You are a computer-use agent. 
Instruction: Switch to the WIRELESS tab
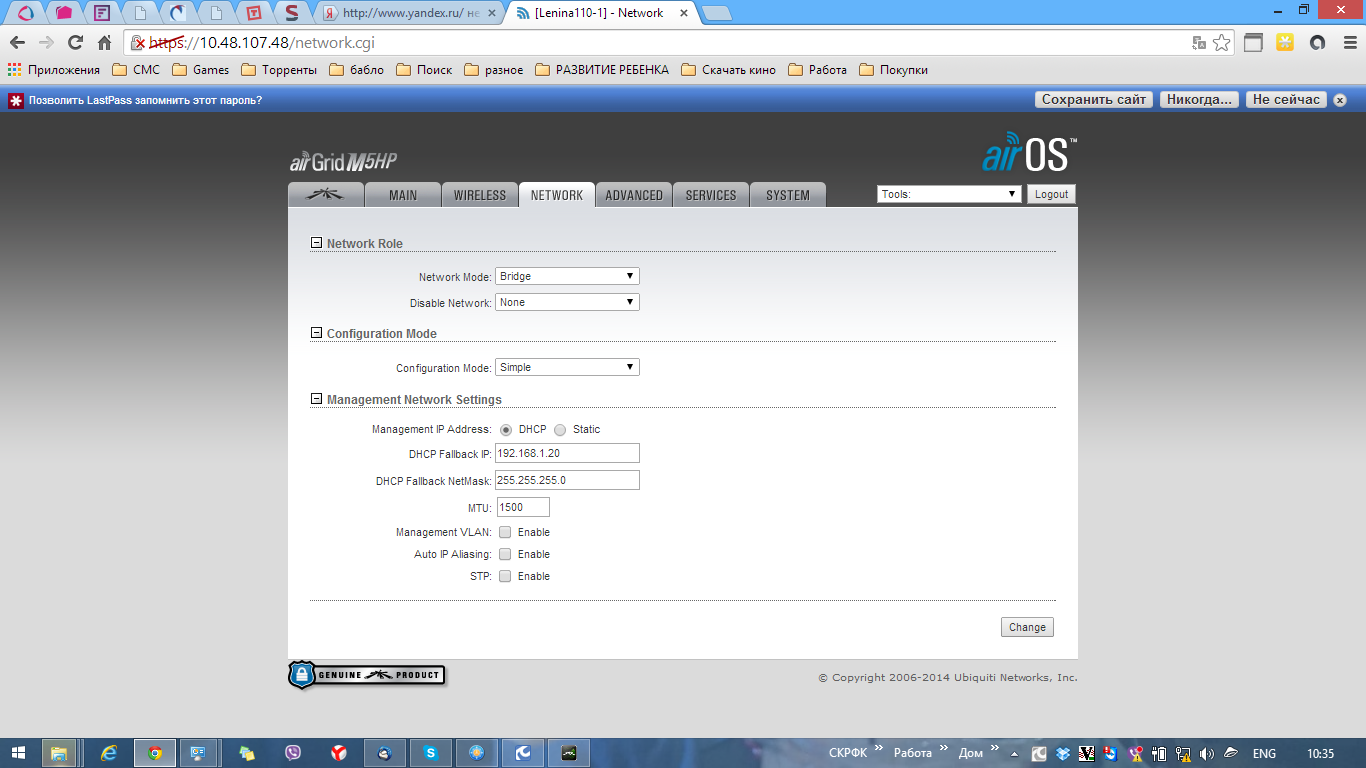point(479,195)
